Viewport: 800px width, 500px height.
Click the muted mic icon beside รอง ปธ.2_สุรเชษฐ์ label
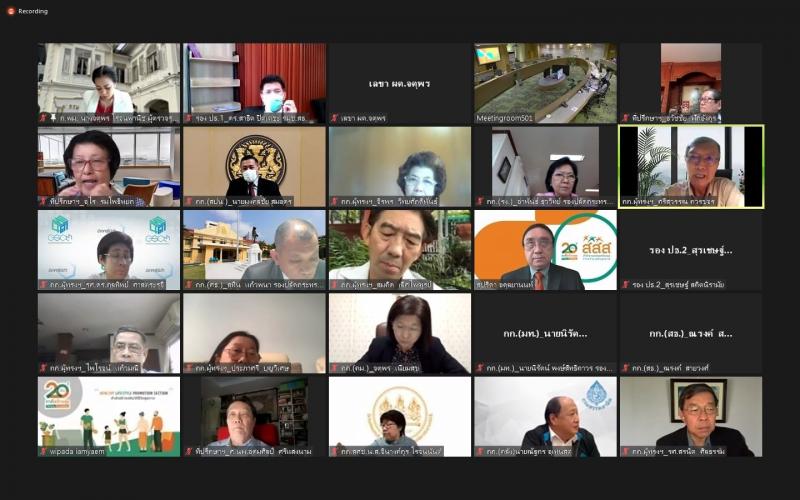pos(626,284)
